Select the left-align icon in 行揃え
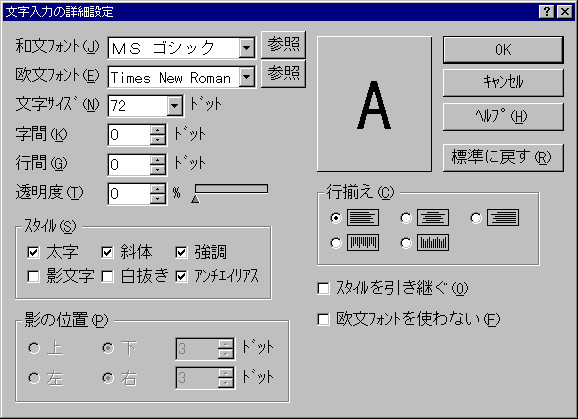The image size is (578, 419). click(363, 217)
